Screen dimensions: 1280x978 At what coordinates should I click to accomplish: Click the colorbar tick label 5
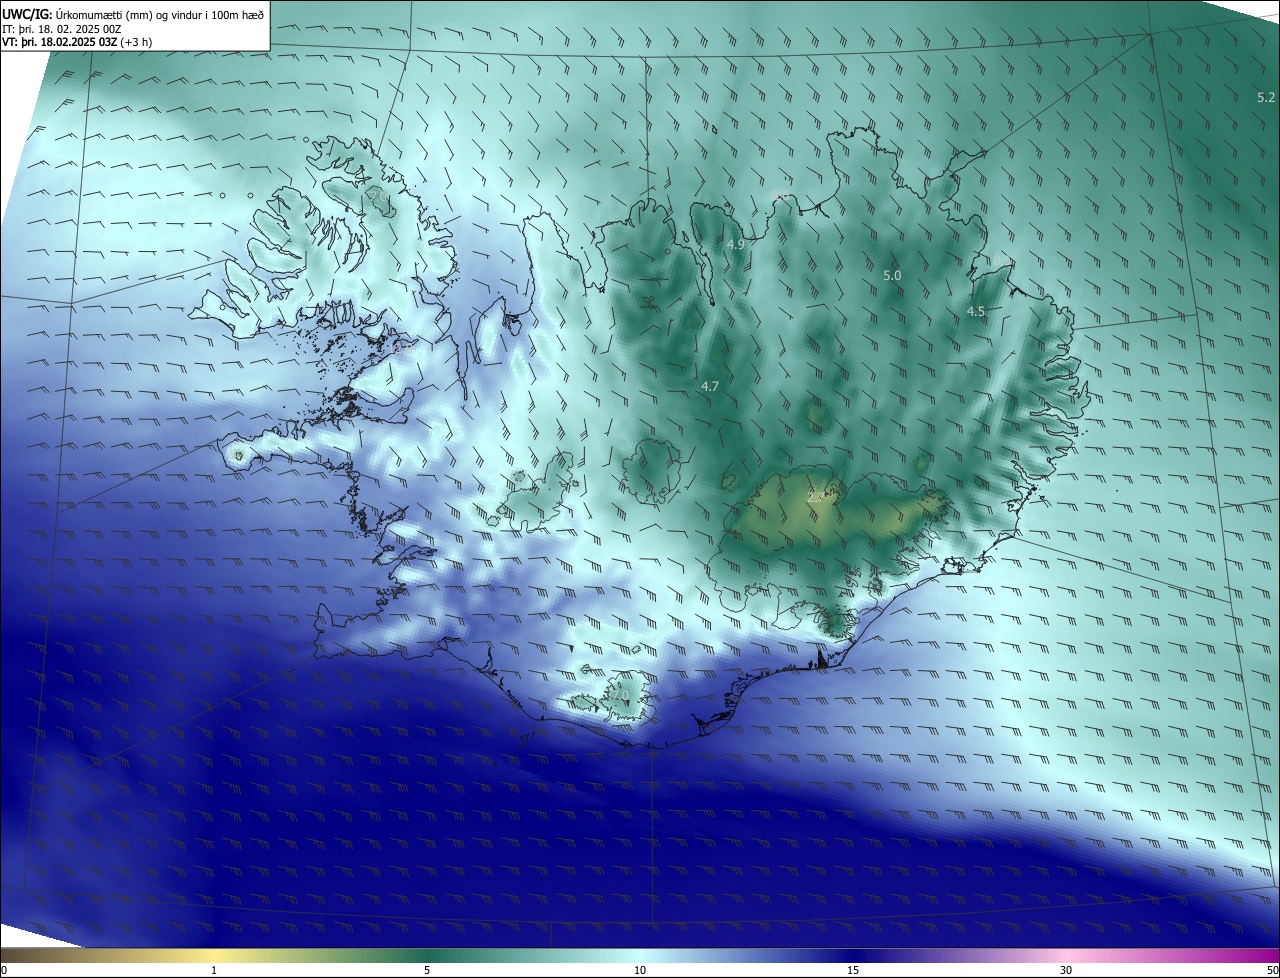[427, 970]
